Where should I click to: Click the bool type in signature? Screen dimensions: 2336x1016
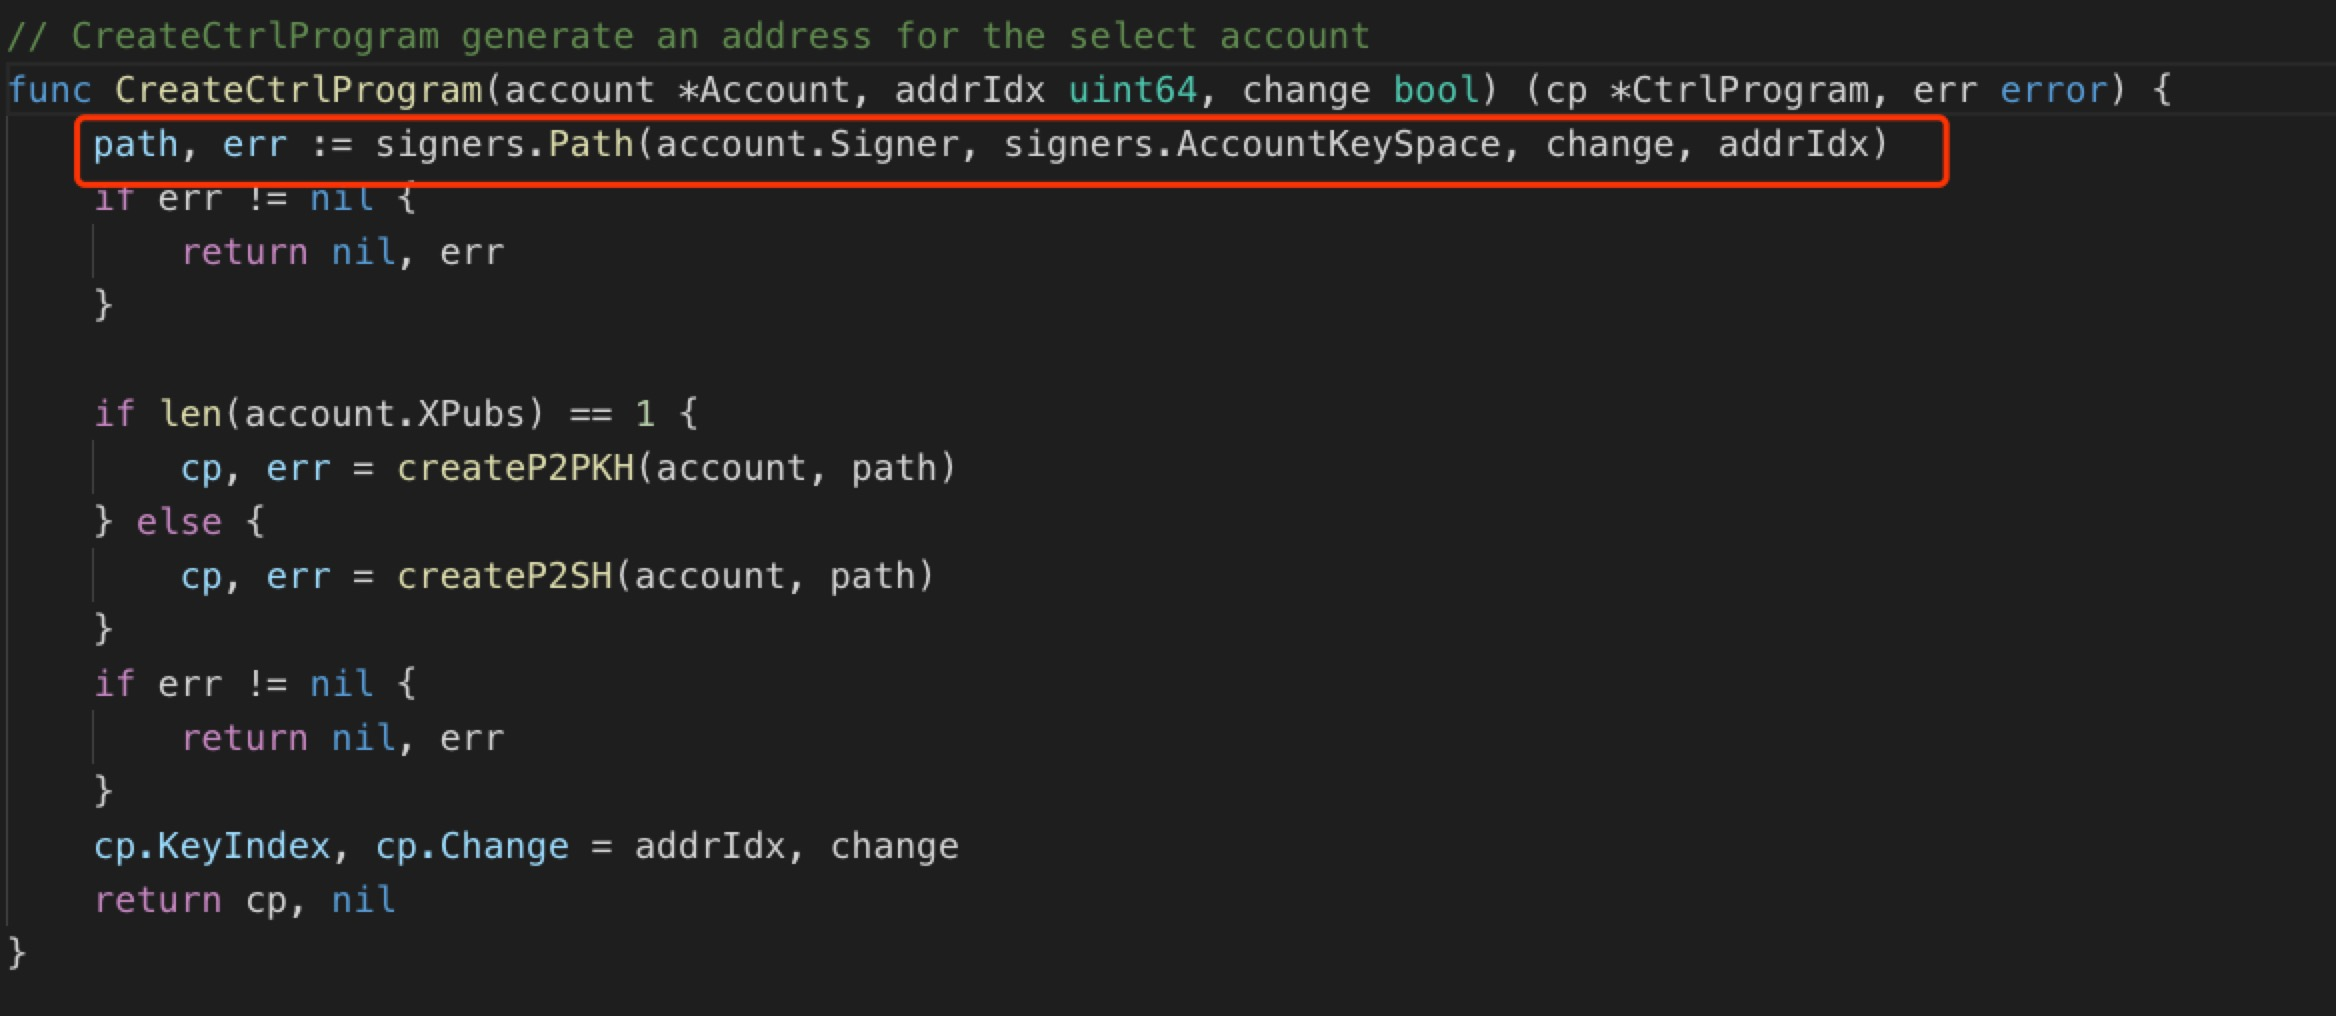click(x=1436, y=91)
